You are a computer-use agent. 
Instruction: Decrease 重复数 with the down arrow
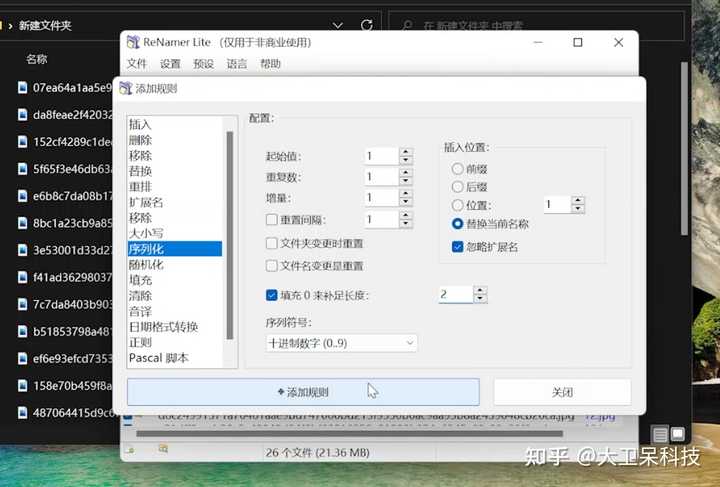click(x=405, y=181)
